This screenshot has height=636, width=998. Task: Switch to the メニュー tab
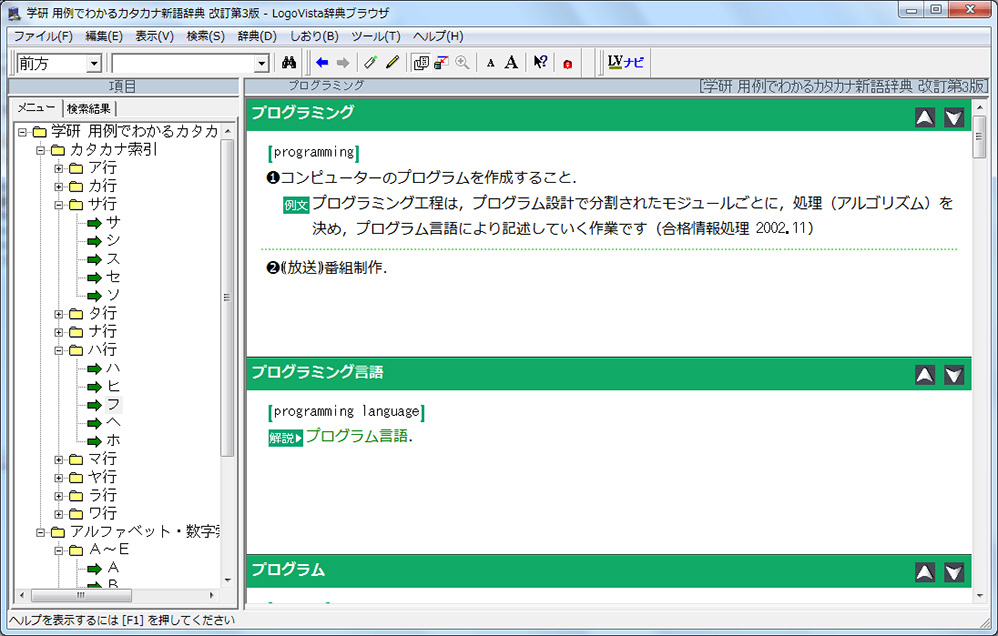coord(36,108)
